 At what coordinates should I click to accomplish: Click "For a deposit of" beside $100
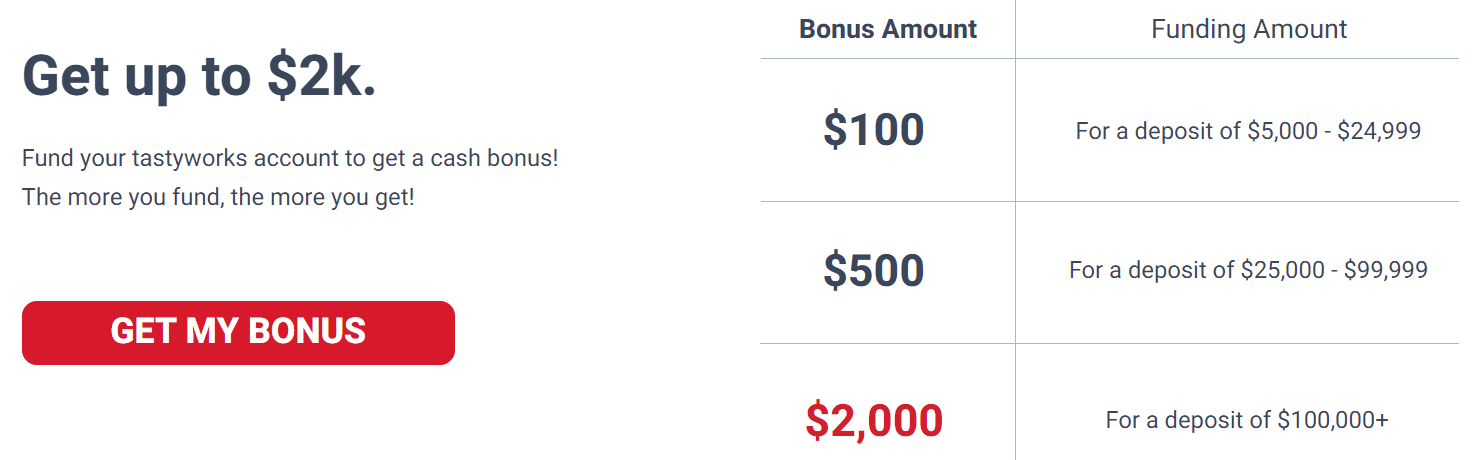click(1159, 131)
